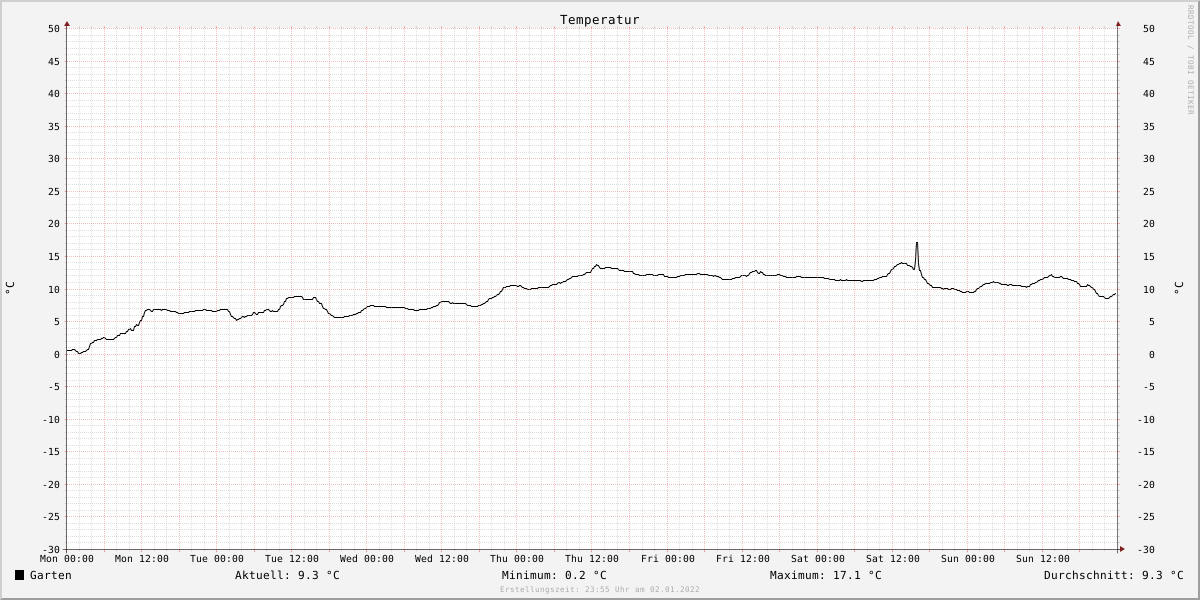Click the 'Sat 12:00' time axis label

pyautogui.click(x=893, y=559)
